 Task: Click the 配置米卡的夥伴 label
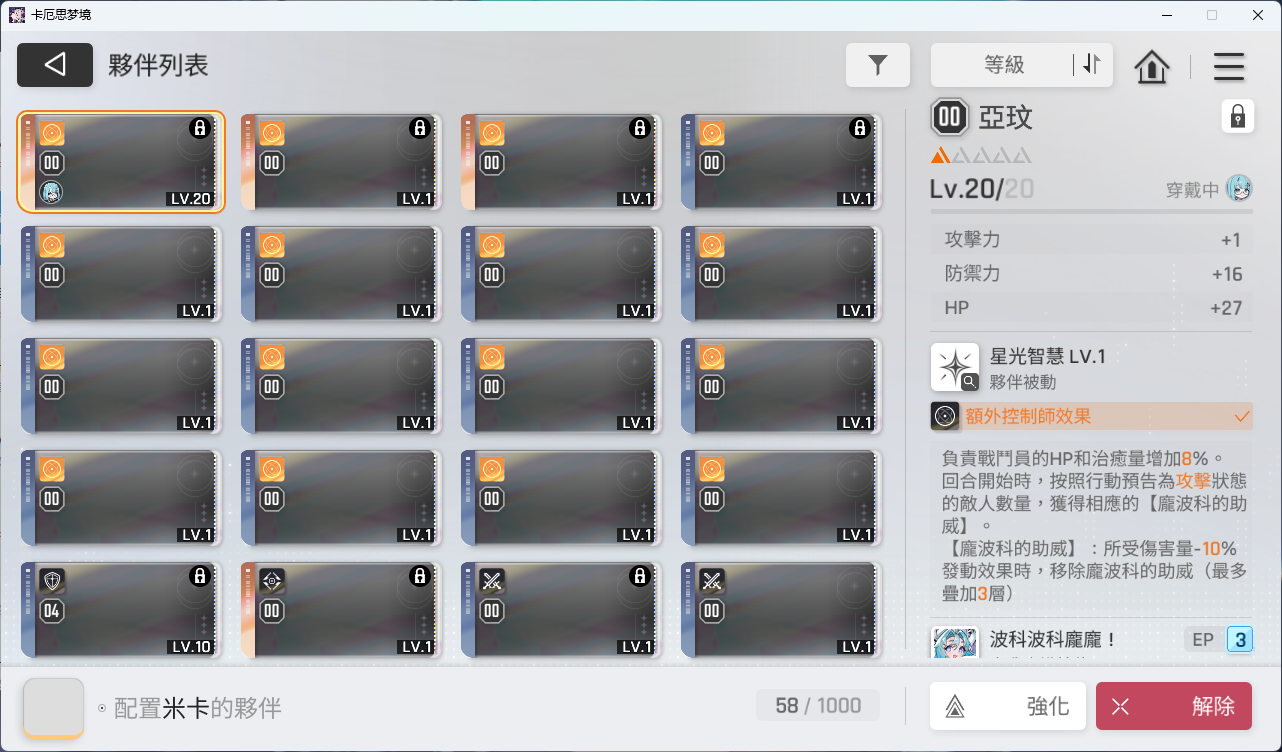(x=198, y=709)
